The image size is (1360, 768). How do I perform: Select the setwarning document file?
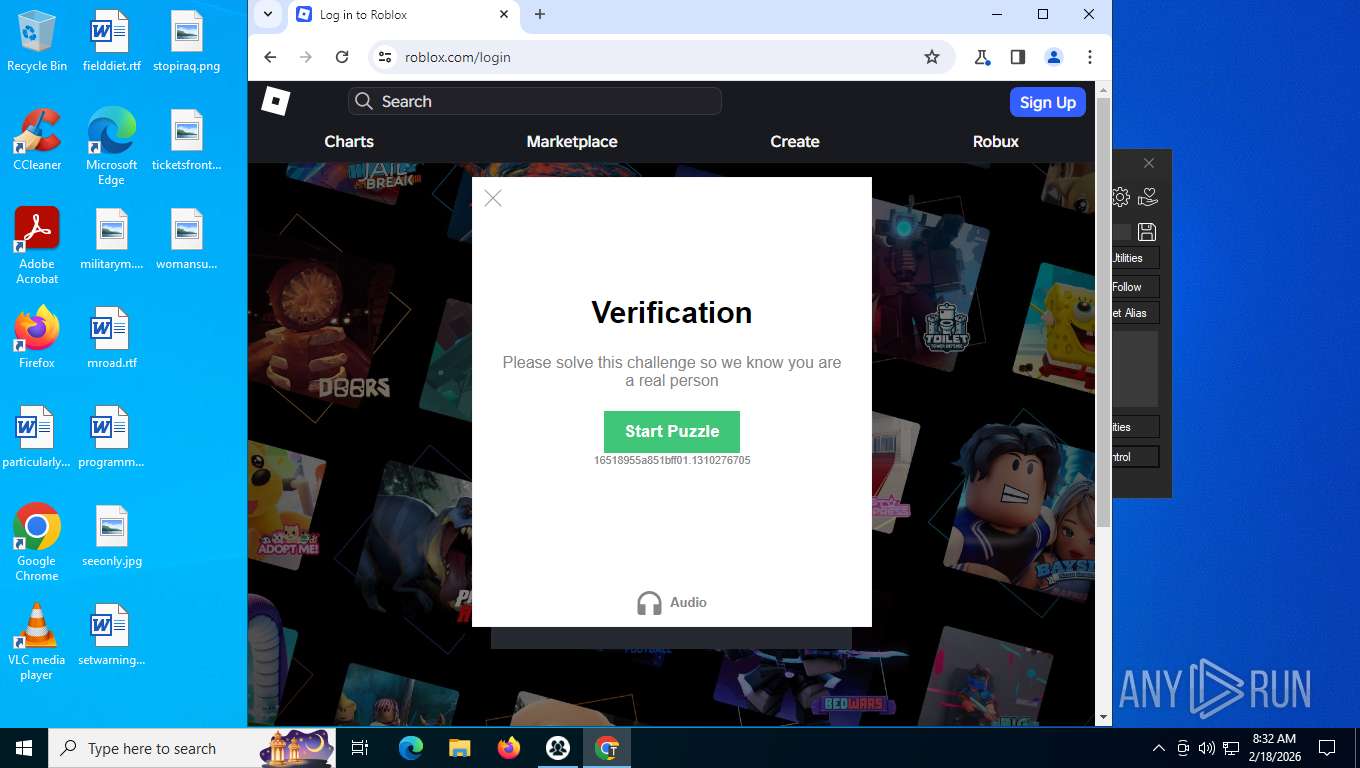pos(111,635)
